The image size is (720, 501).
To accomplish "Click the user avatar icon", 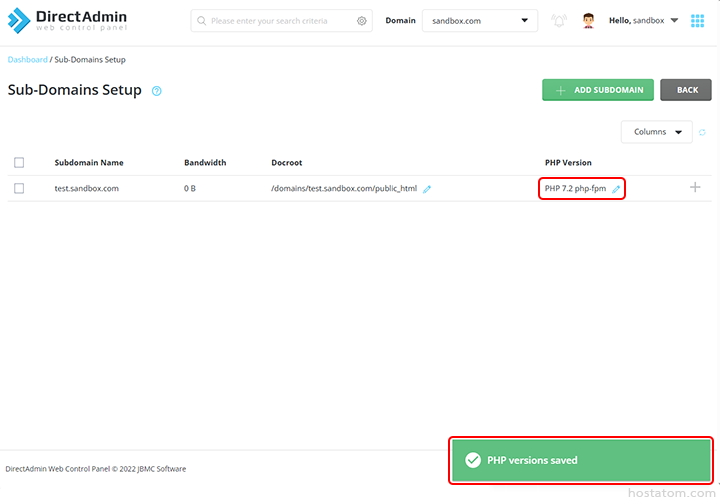I will click(588, 21).
